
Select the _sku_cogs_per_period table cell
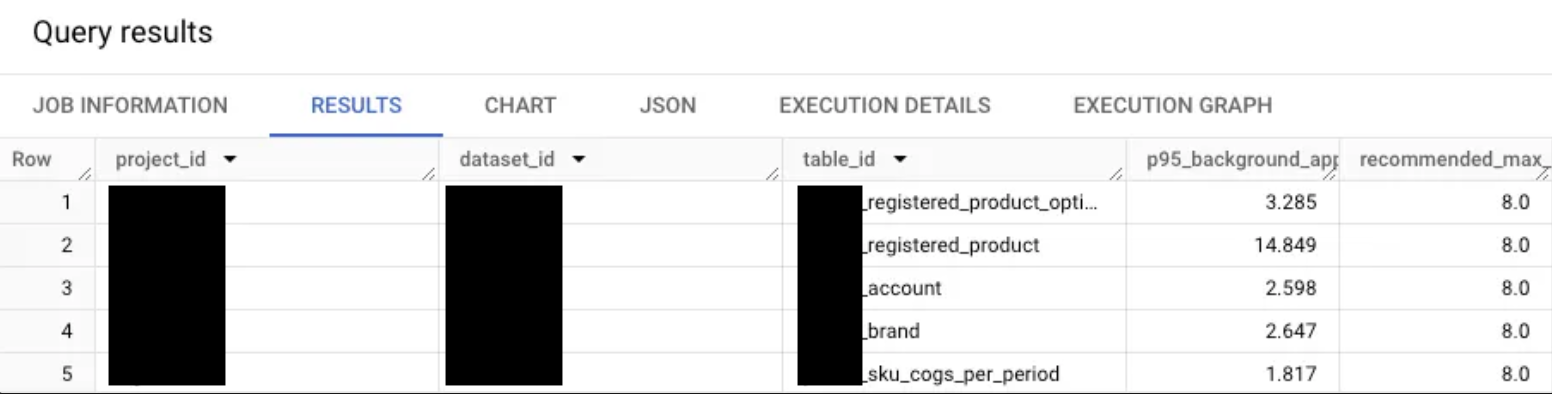[956, 374]
